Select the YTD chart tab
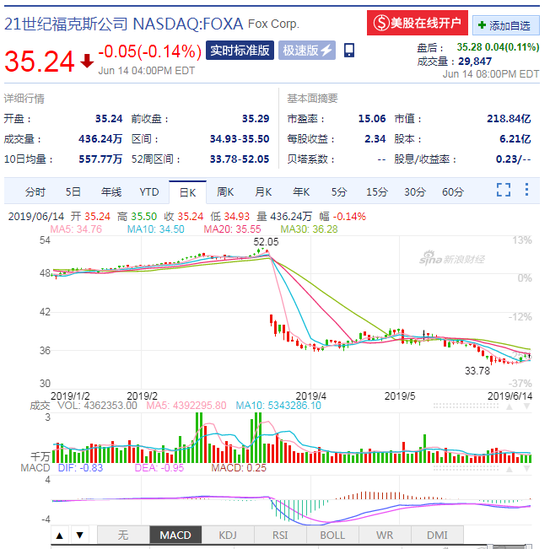Image resolution: width=550 pixels, height=549 pixels. coord(149,192)
